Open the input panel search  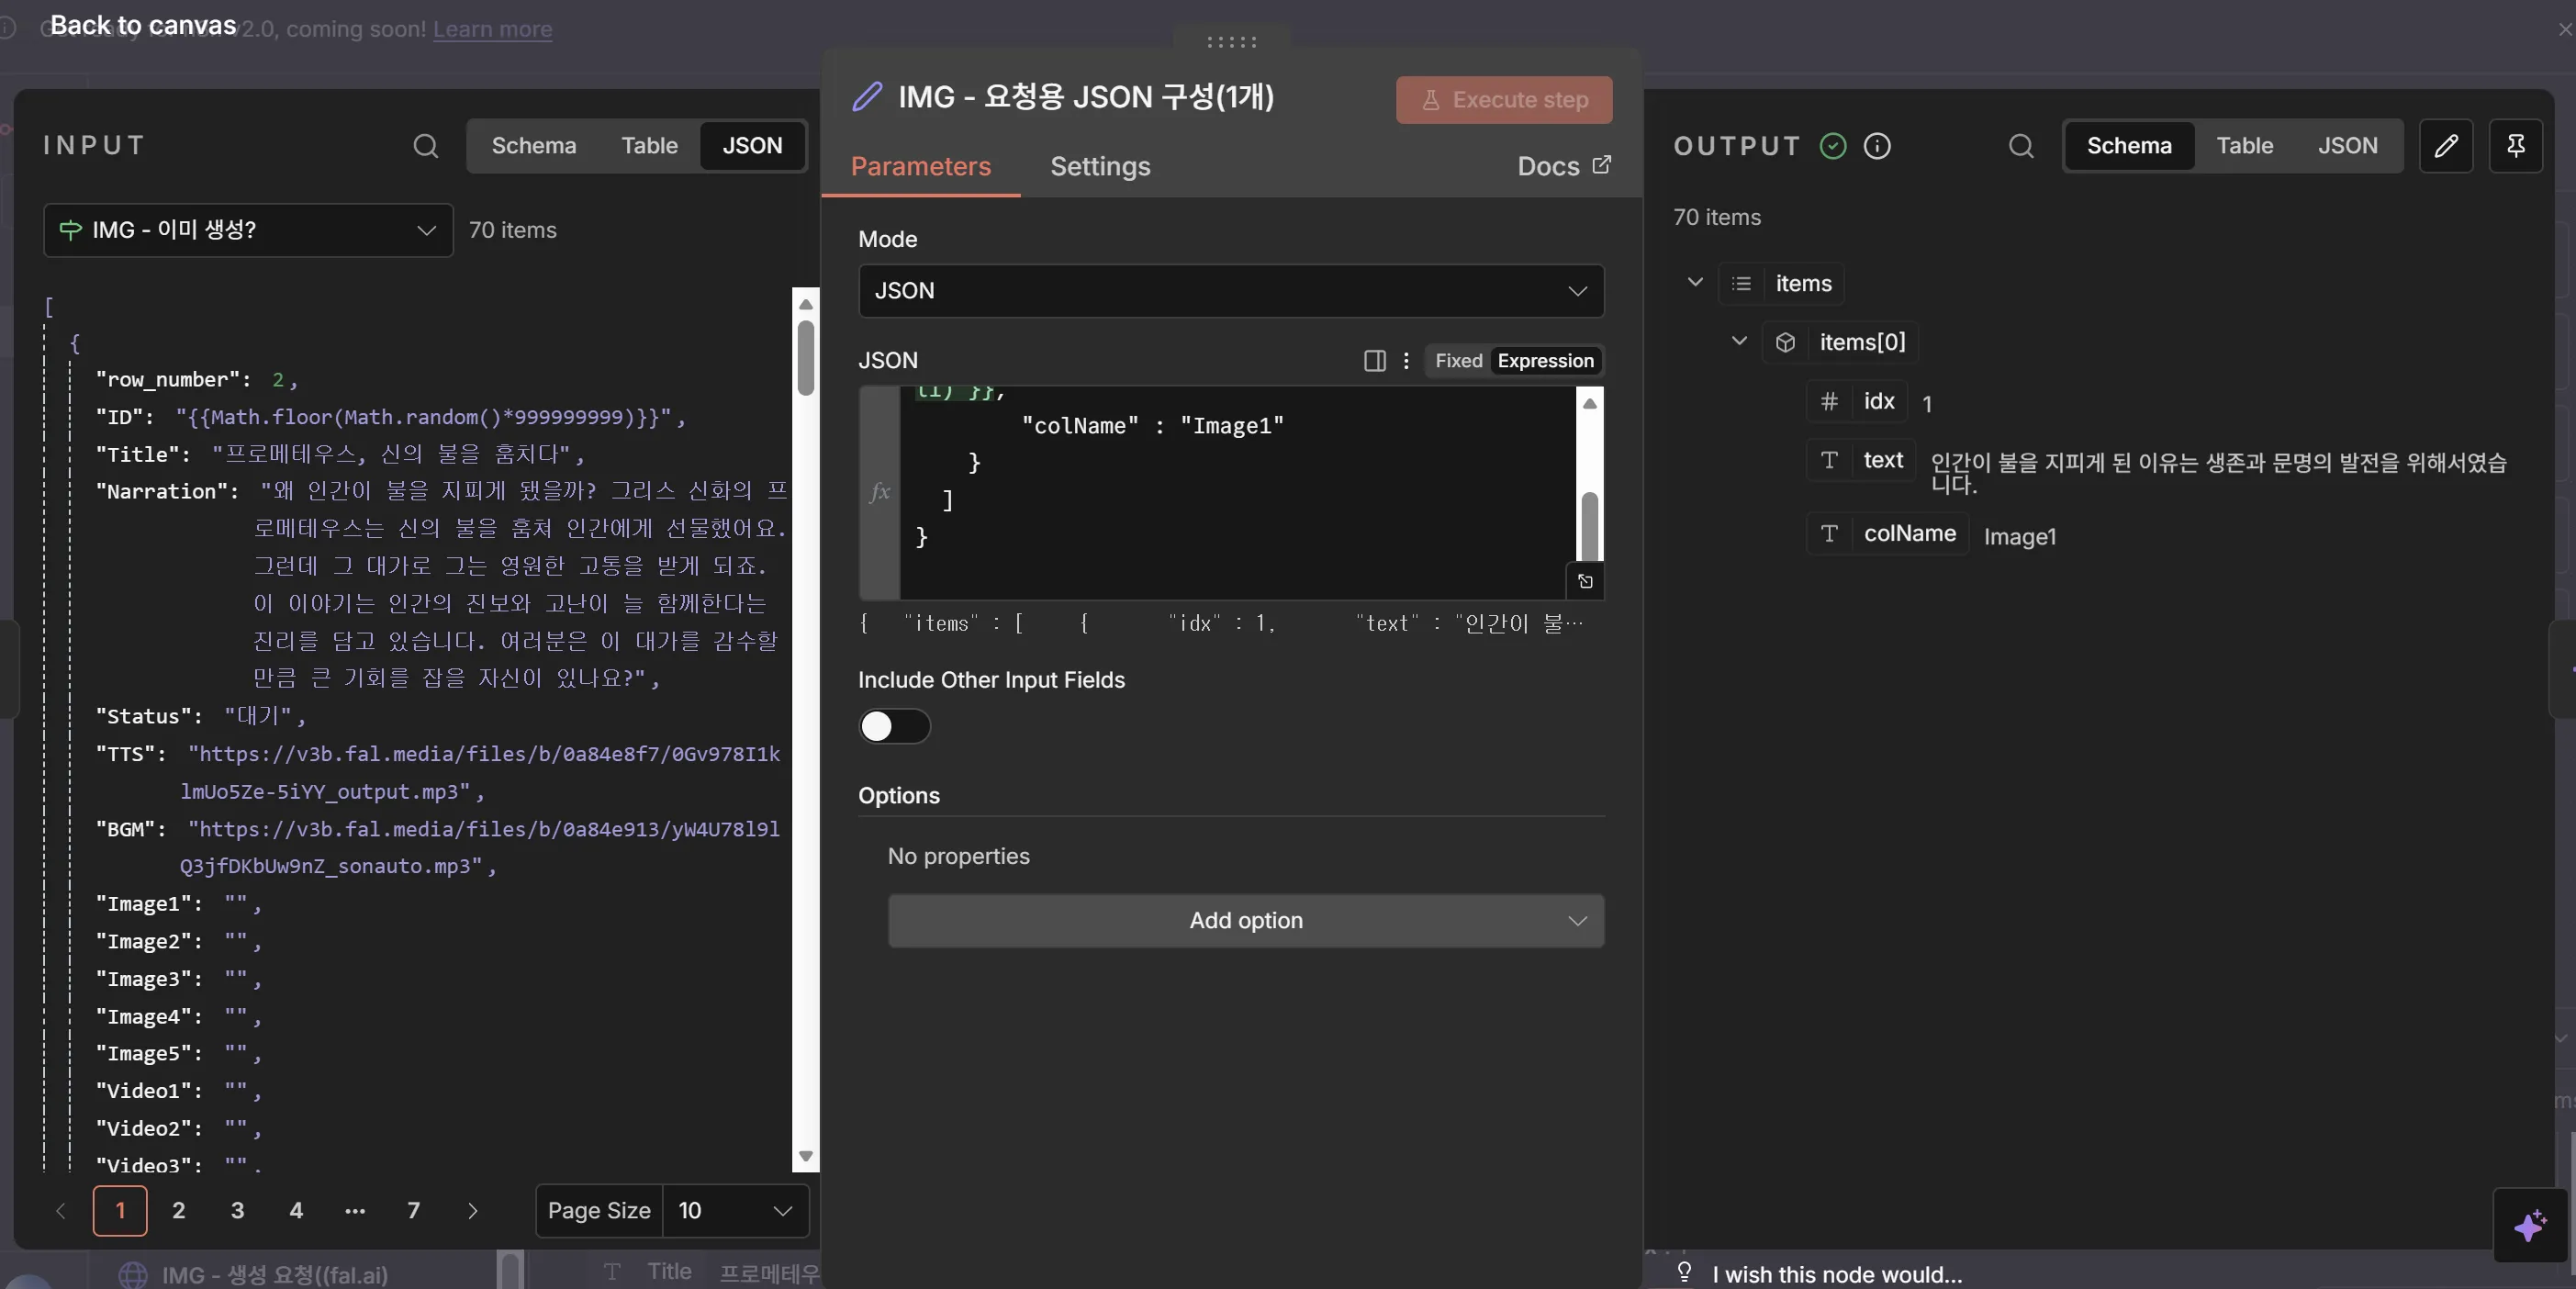click(x=426, y=146)
